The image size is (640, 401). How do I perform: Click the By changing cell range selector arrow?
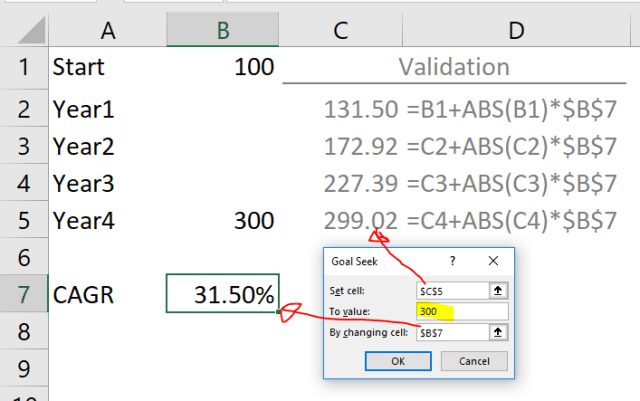[498, 332]
